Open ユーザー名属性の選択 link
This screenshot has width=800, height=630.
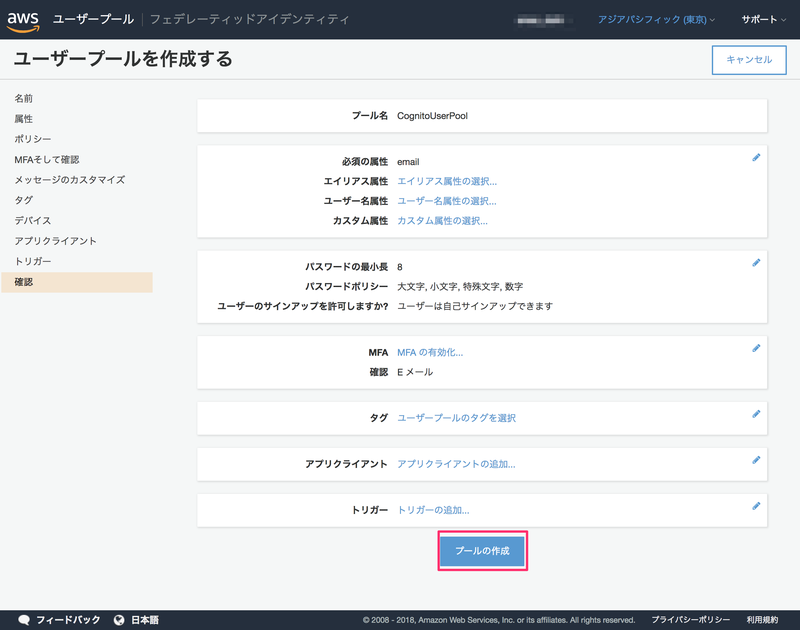point(447,201)
